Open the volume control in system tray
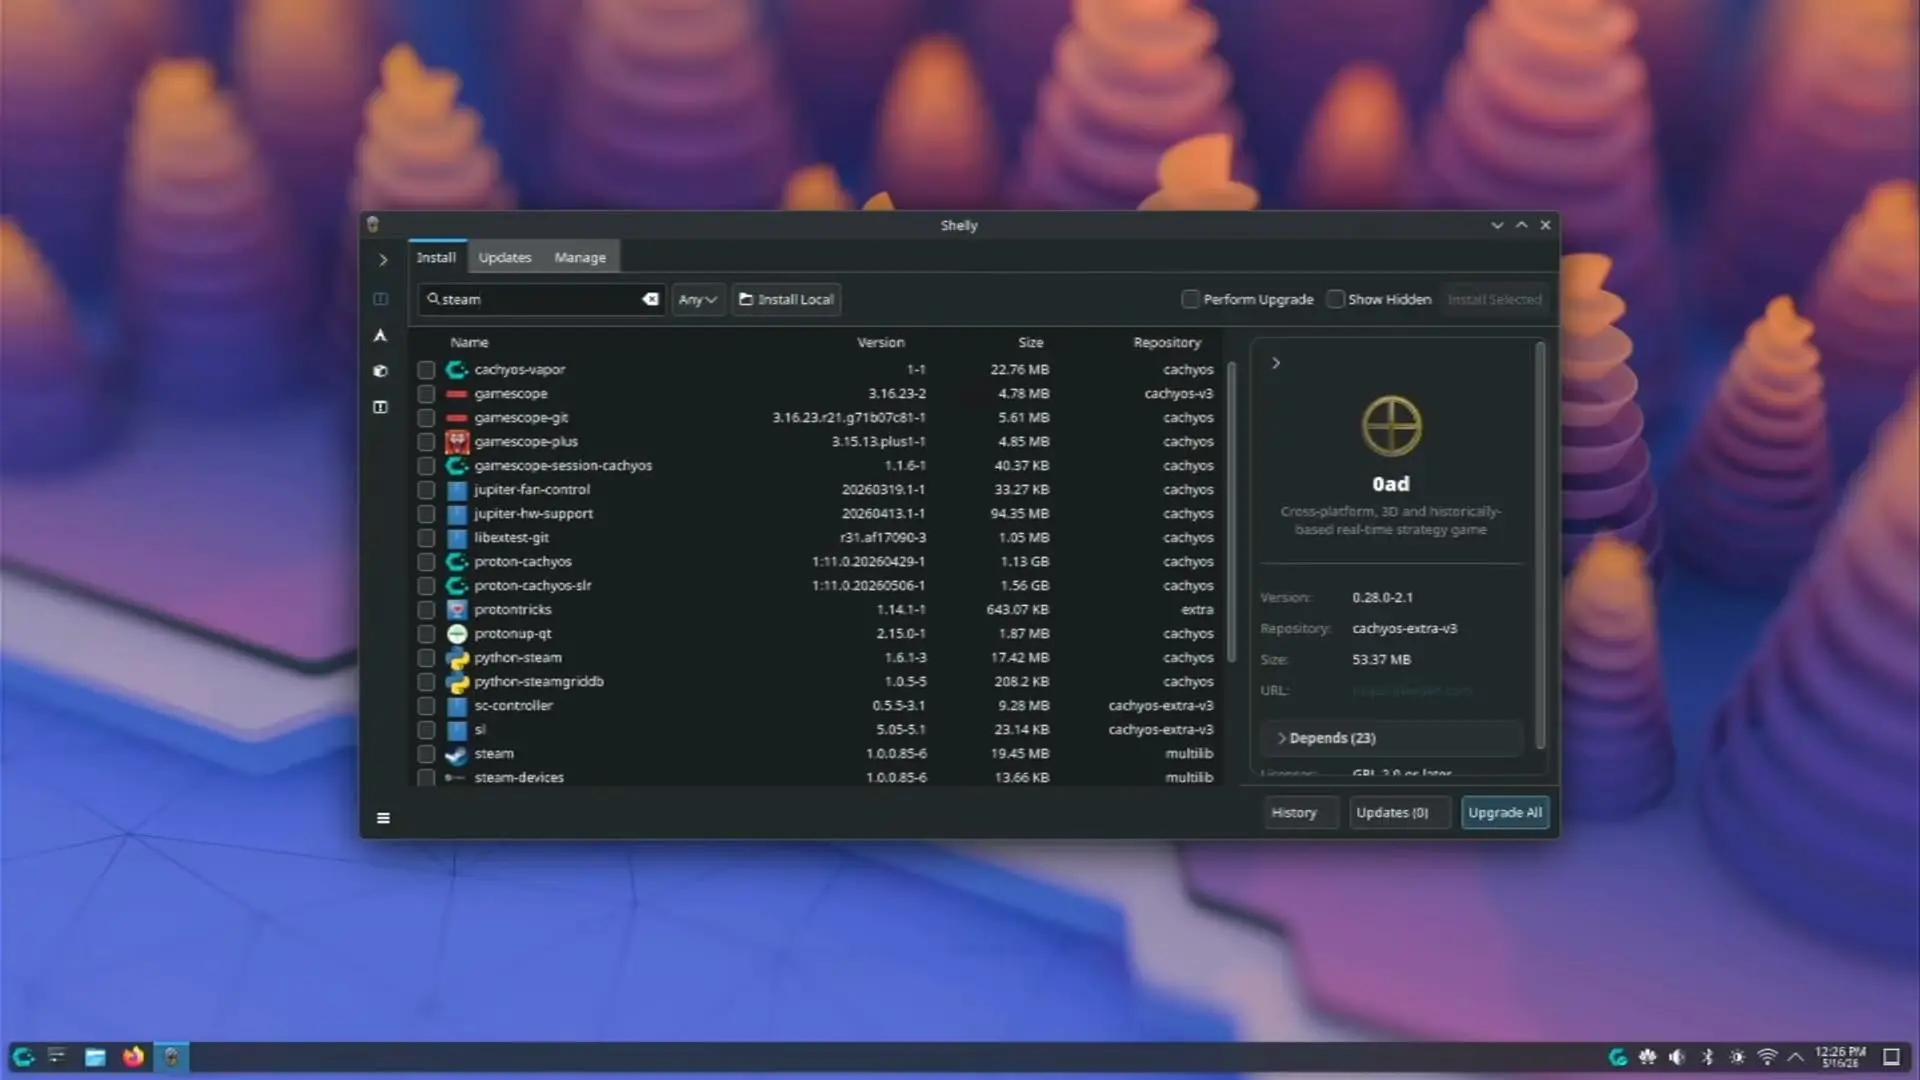Viewport: 1920px width, 1080px height. click(x=1677, y=1057)
